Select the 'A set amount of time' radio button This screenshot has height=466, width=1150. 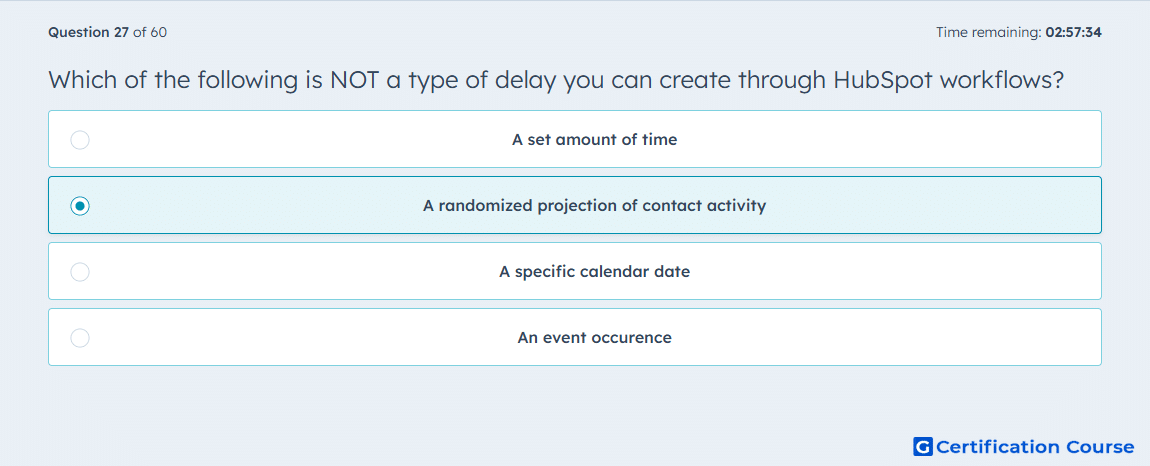[80, 139]
